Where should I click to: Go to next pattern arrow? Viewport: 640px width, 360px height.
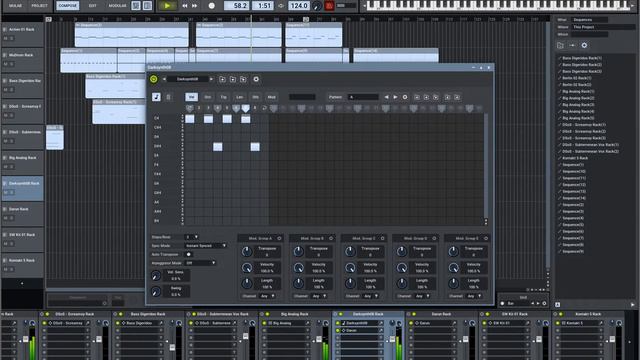[395, 97]
